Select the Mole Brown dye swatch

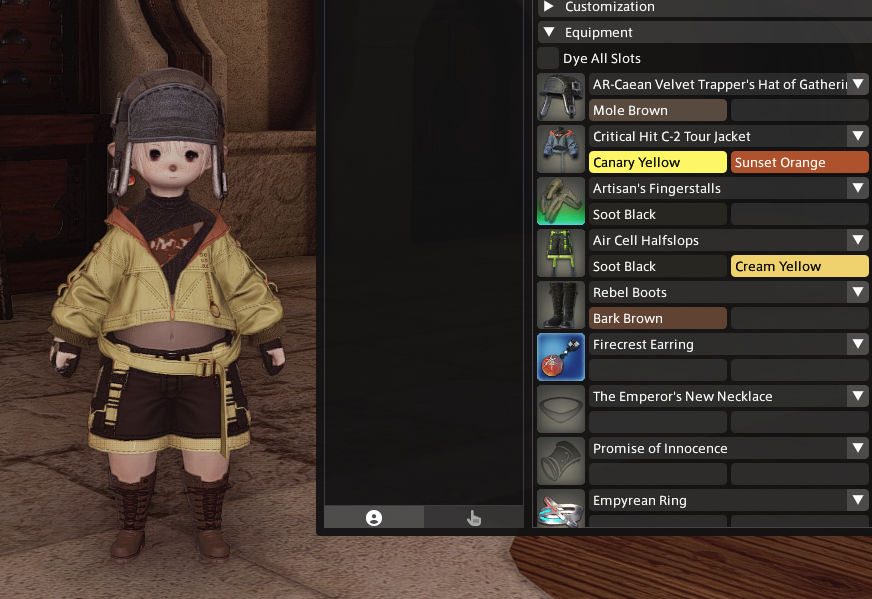coord(658,110)
